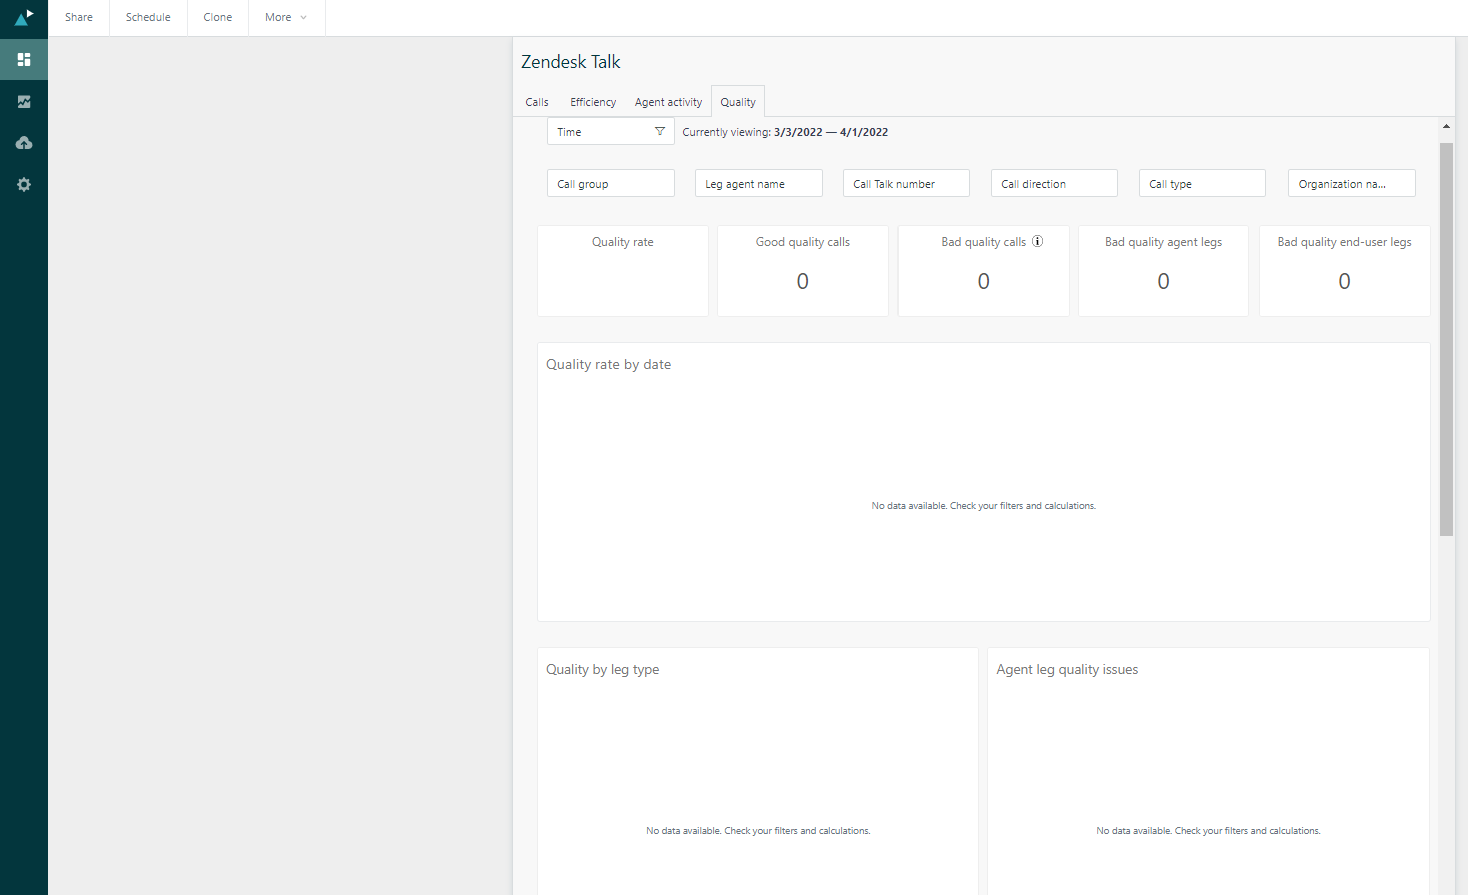Click no-data message in Quality rate by date

click(983, 506)
